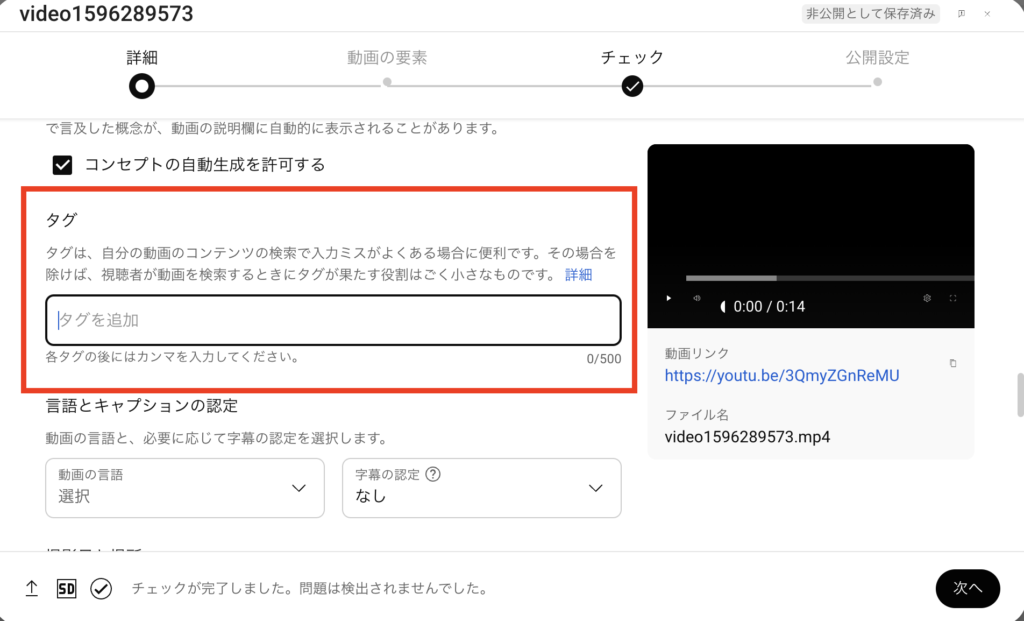Viewport: 1024px width, 621px height.
Task: Open the 詳細 link in the tag description
Action: point(579,275)
